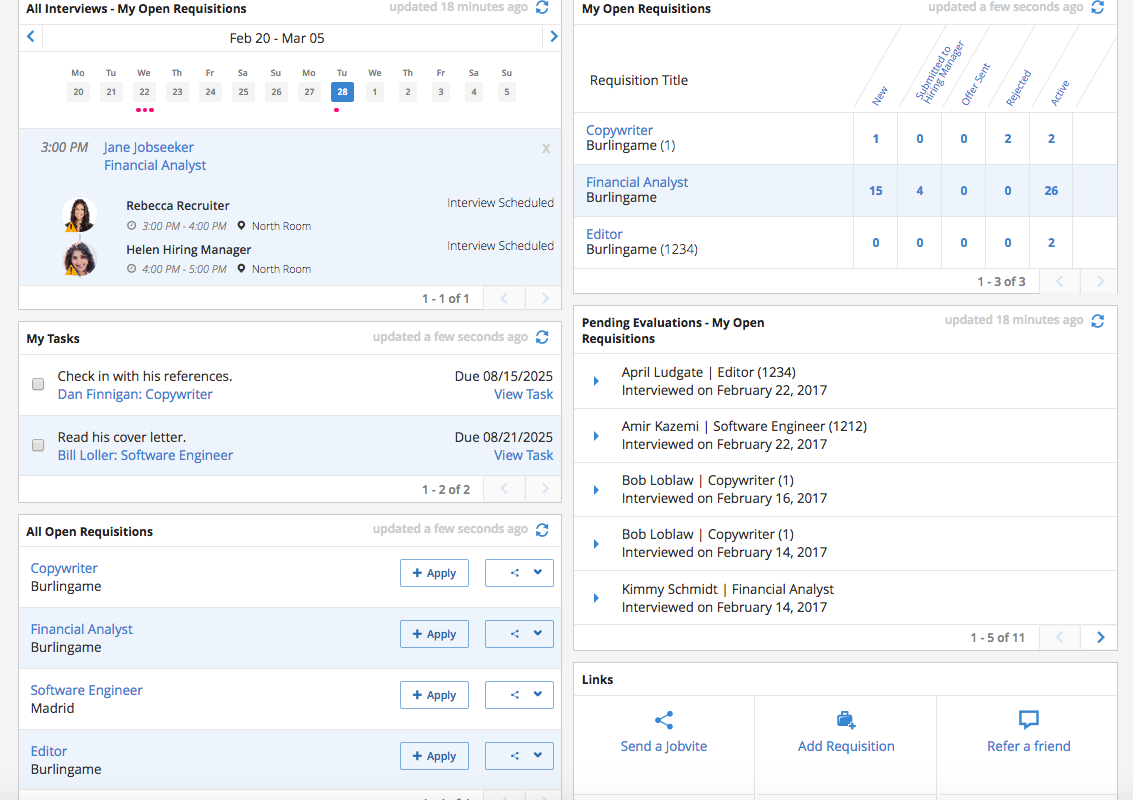This screenshot has width=1133, height=800.
Task: Open Bill Loller: Software Engineer link
Action: pyautogui.click(x=145, y=455)
